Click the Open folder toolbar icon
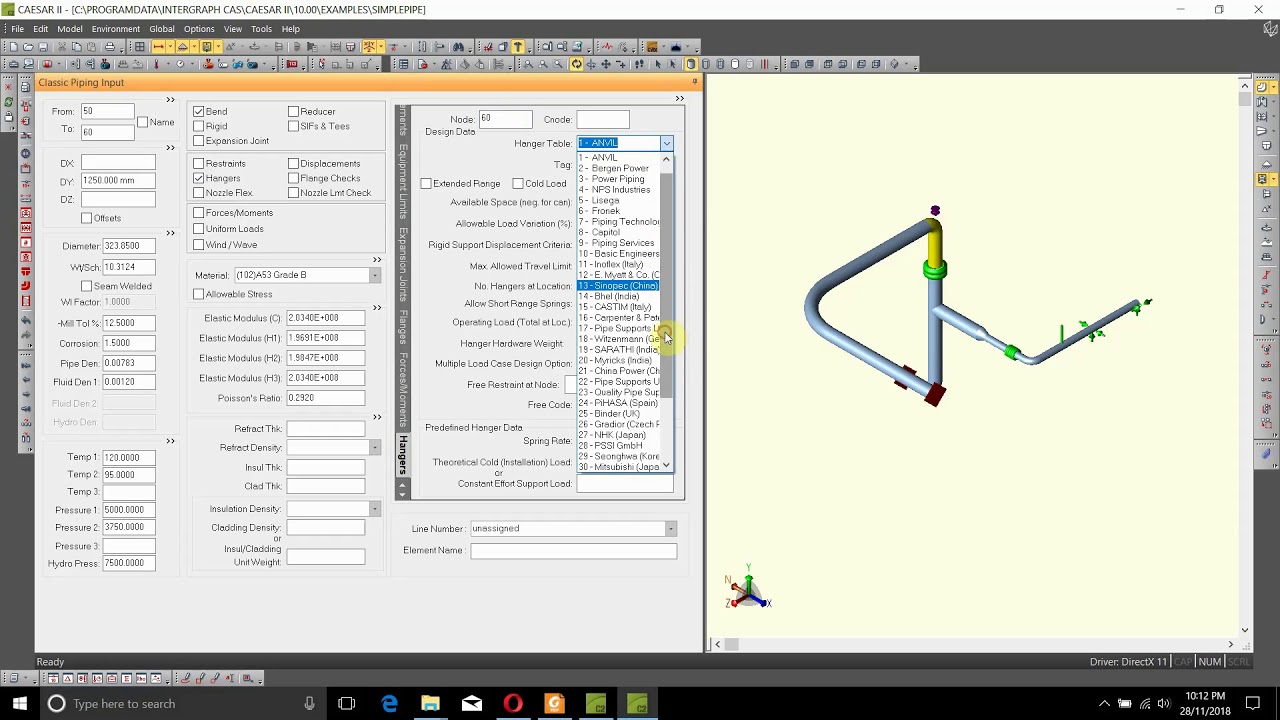The height and width of the screenshot is (720, 1280). pyautogui.click(x=28, y=47)
